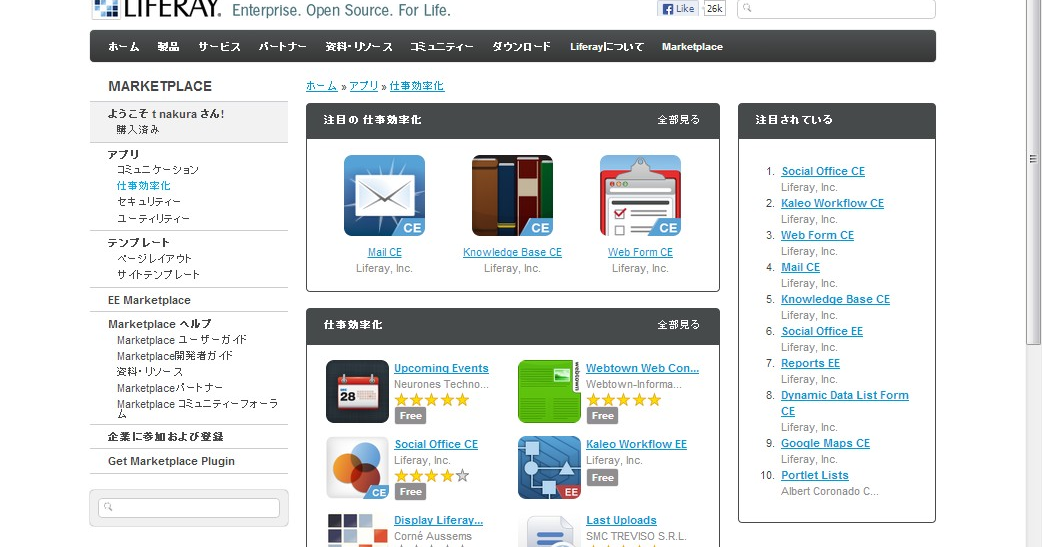Open the 資料・リソース navigation menu item

point(359,47)
